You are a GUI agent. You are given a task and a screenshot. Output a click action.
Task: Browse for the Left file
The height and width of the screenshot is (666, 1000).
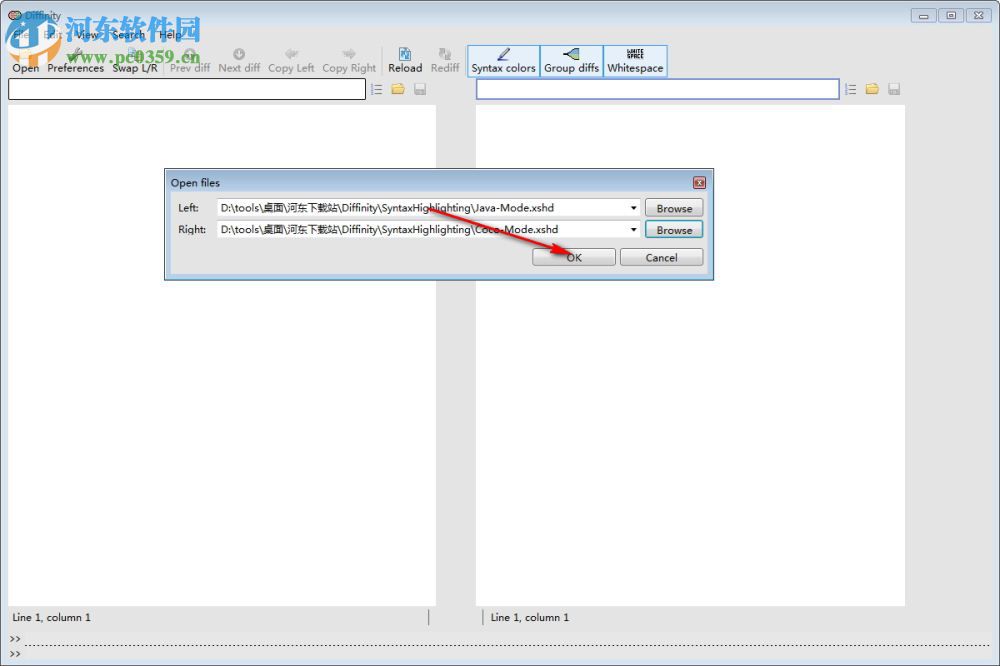(674, 208)
